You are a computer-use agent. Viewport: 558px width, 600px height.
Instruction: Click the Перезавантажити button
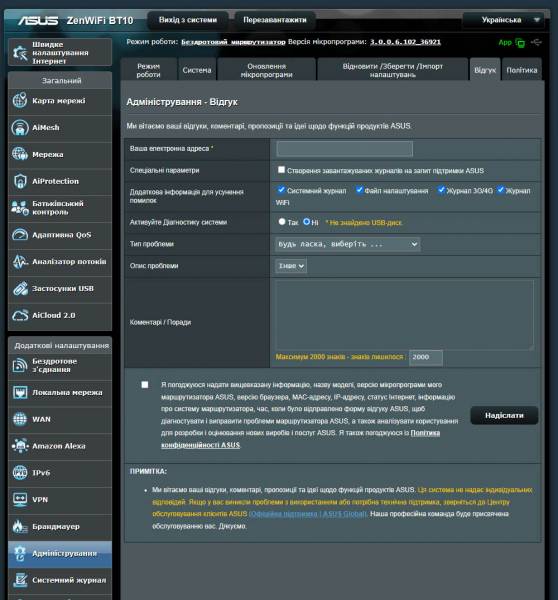tap(275, 20)
